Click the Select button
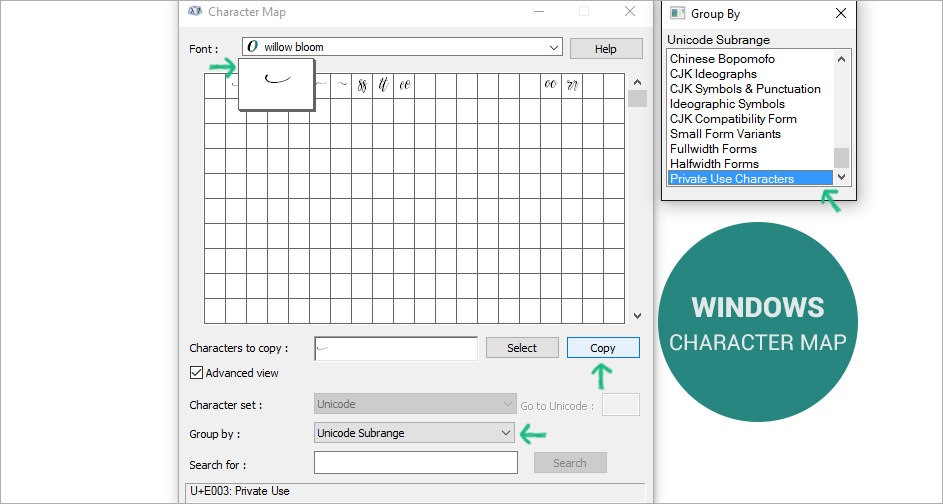The image size is (943, 504). click(x=521, y=348)
